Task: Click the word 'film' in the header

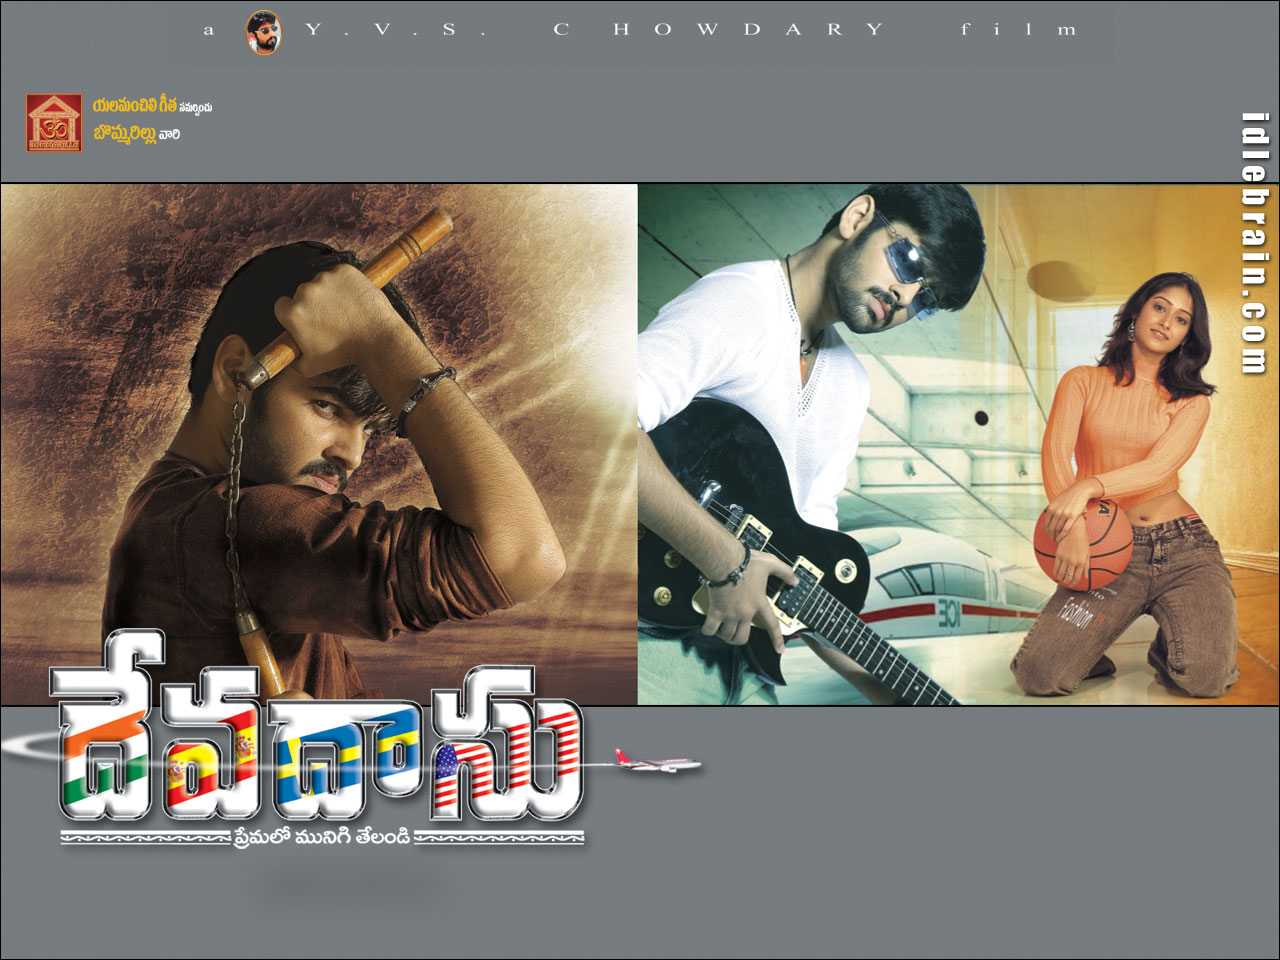Action: click(1018, 30)
